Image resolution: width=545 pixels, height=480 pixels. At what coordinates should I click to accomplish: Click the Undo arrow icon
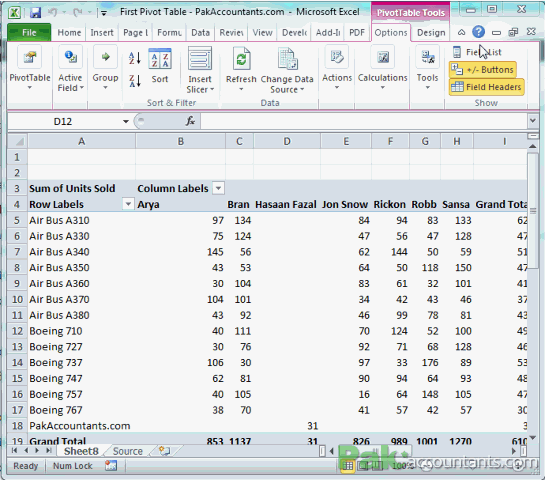coord(52,13)
